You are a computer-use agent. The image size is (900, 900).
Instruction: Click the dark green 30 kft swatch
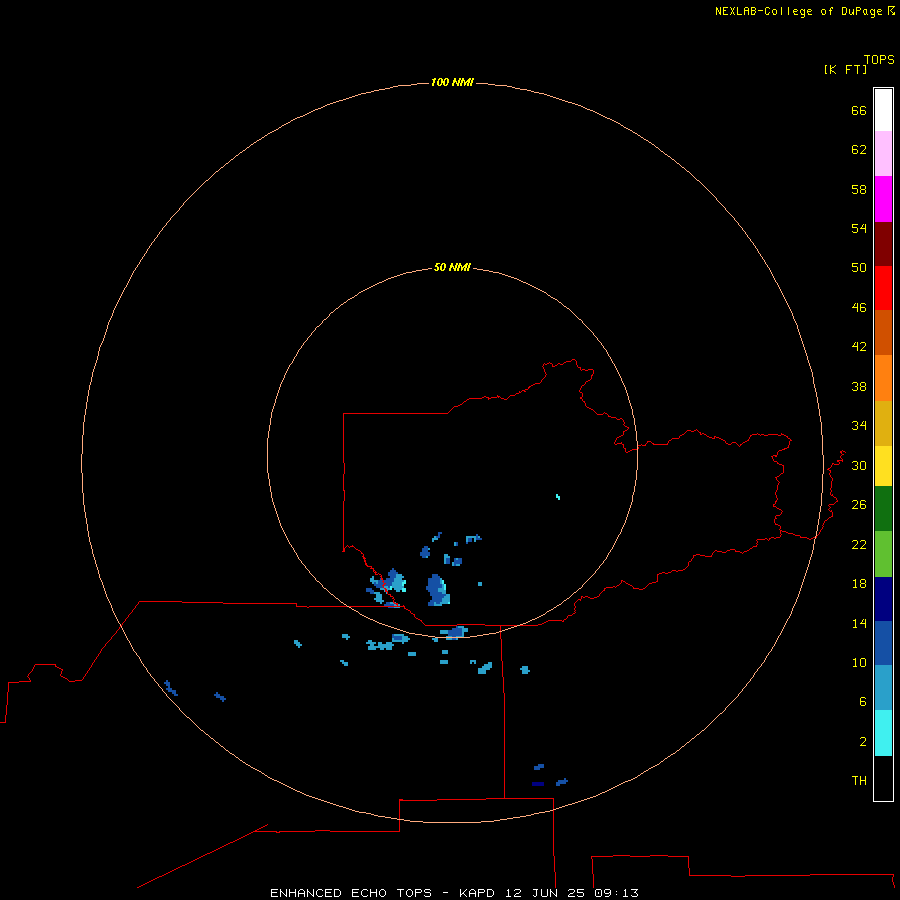click(x=883, y=509)
